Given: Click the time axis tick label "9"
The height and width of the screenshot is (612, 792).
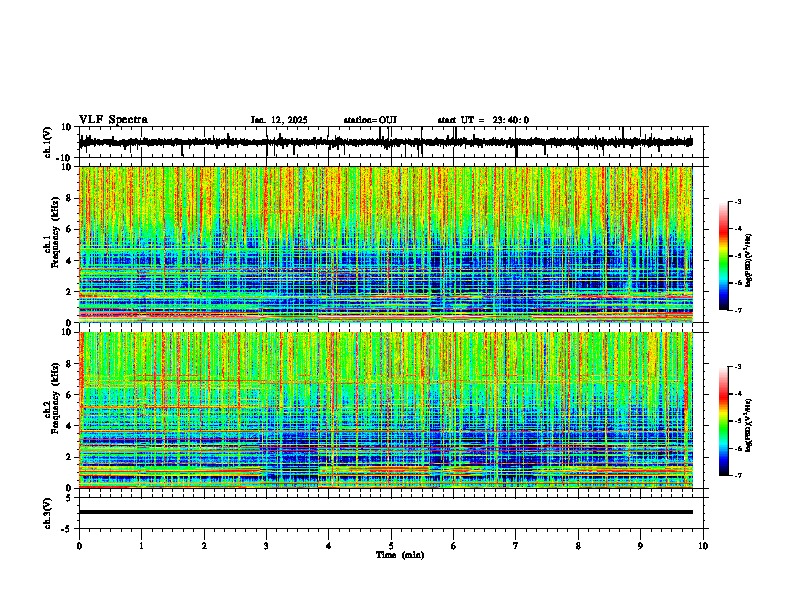Looking at the screenshot, I should (x=640, y=546).
